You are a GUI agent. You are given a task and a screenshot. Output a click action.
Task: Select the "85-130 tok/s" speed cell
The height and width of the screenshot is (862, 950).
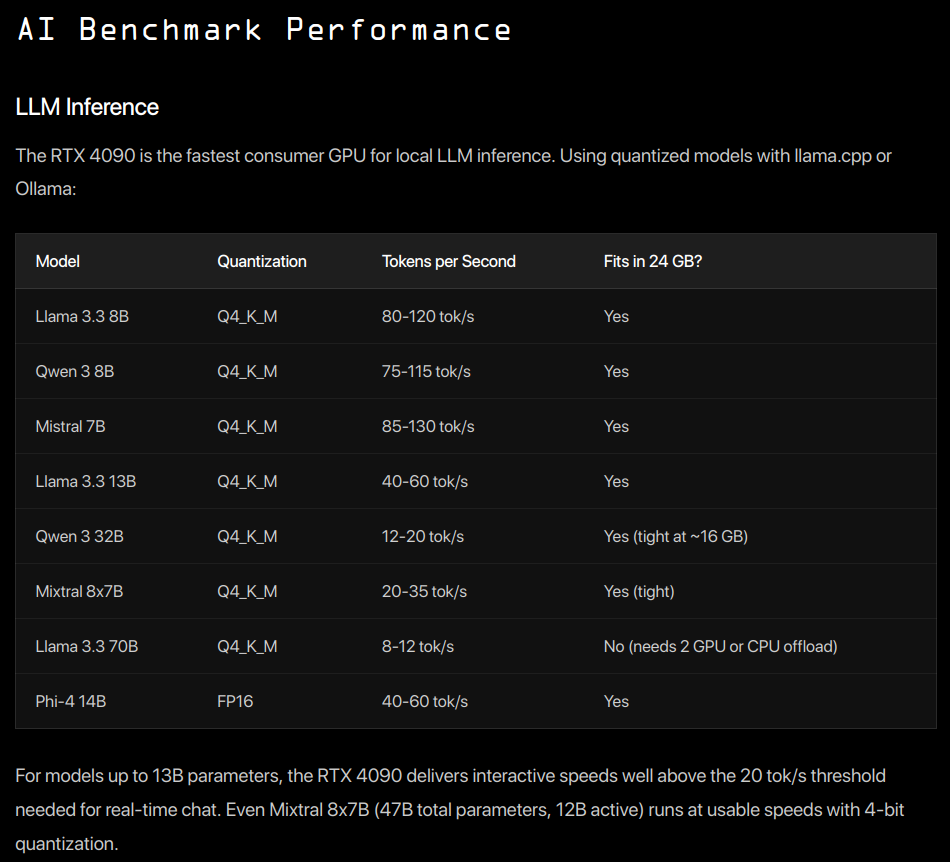[428, 426]
